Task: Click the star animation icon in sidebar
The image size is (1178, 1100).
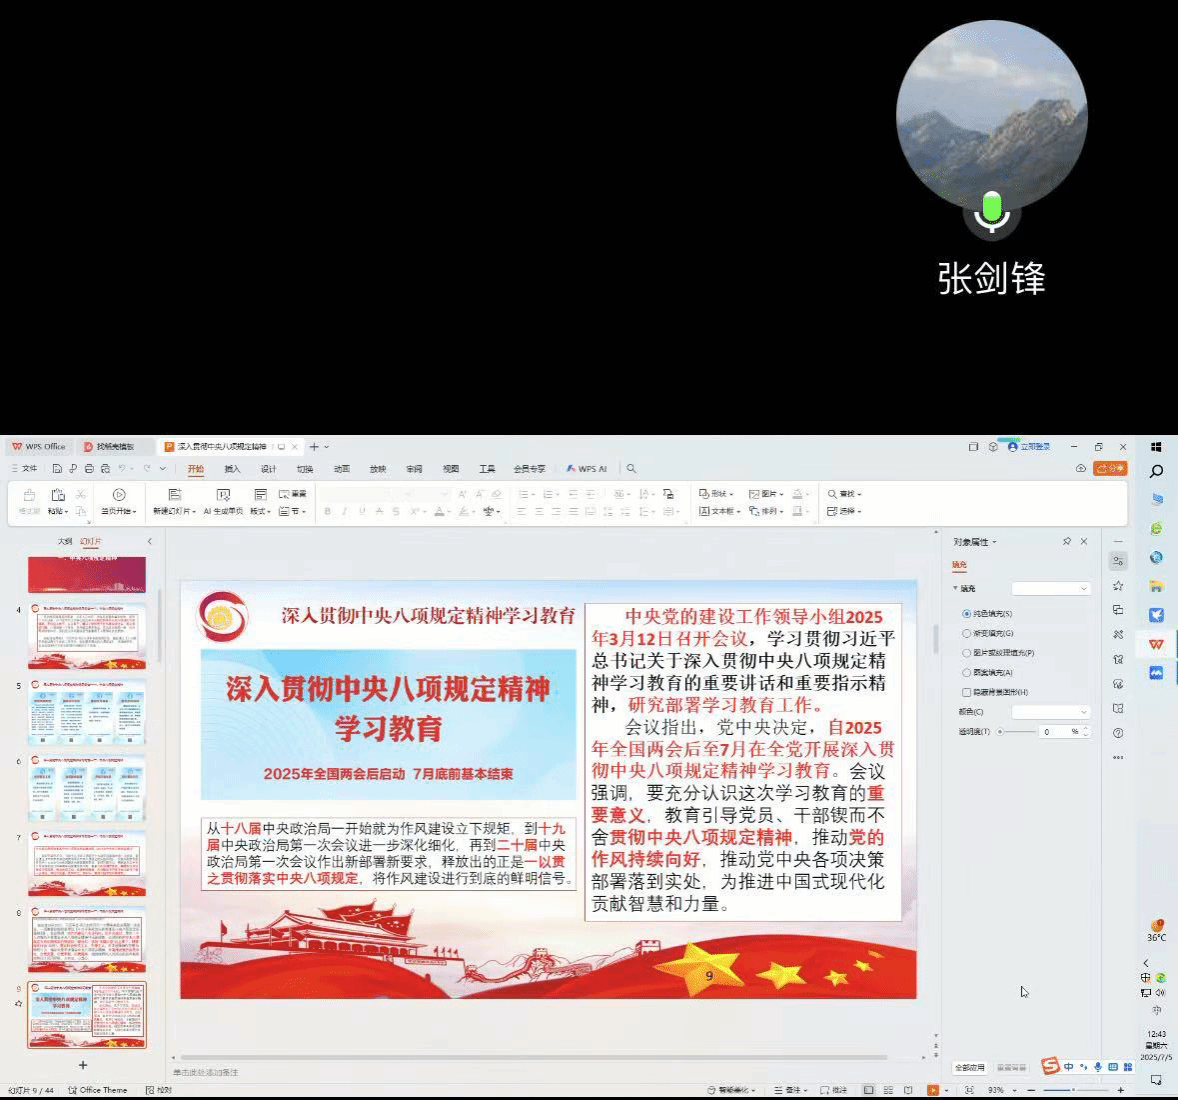Action: (x=1118, y=586)
